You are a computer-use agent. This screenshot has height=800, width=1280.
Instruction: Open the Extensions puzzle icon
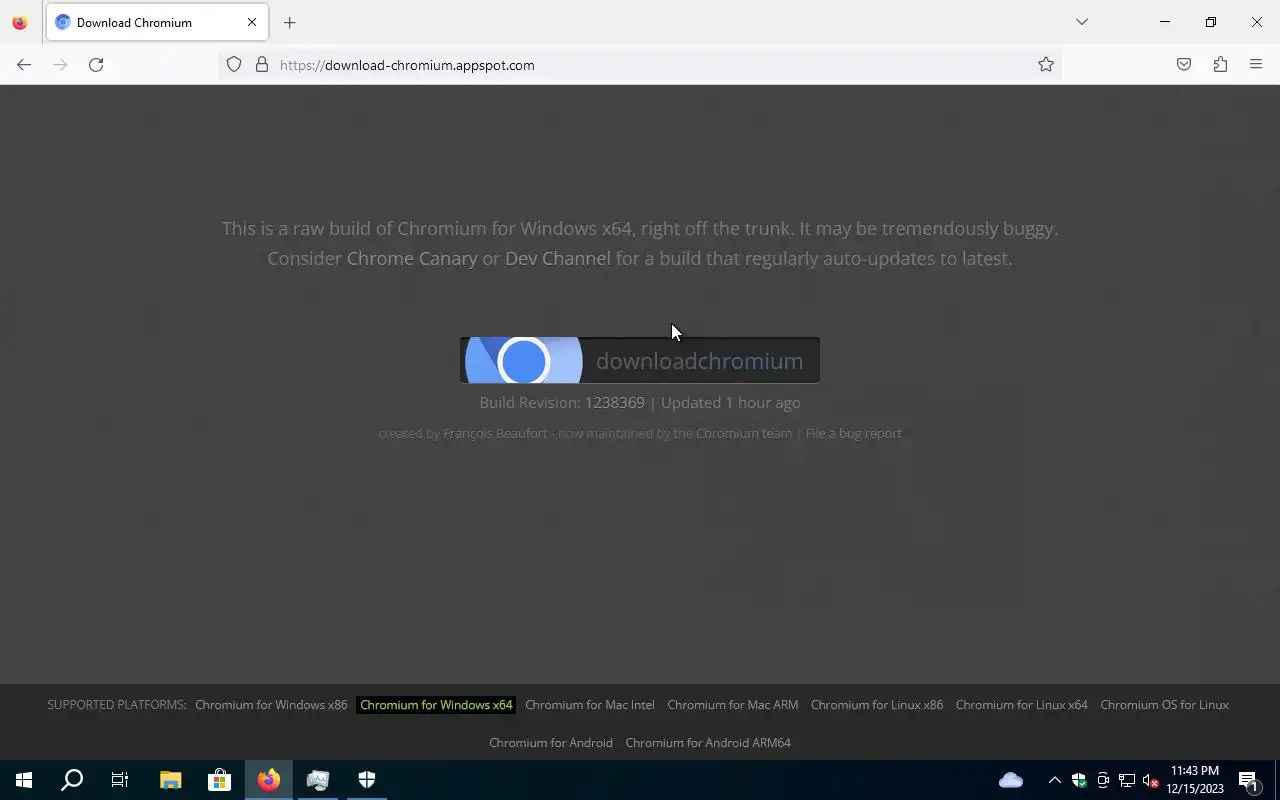coord(1220,65)
